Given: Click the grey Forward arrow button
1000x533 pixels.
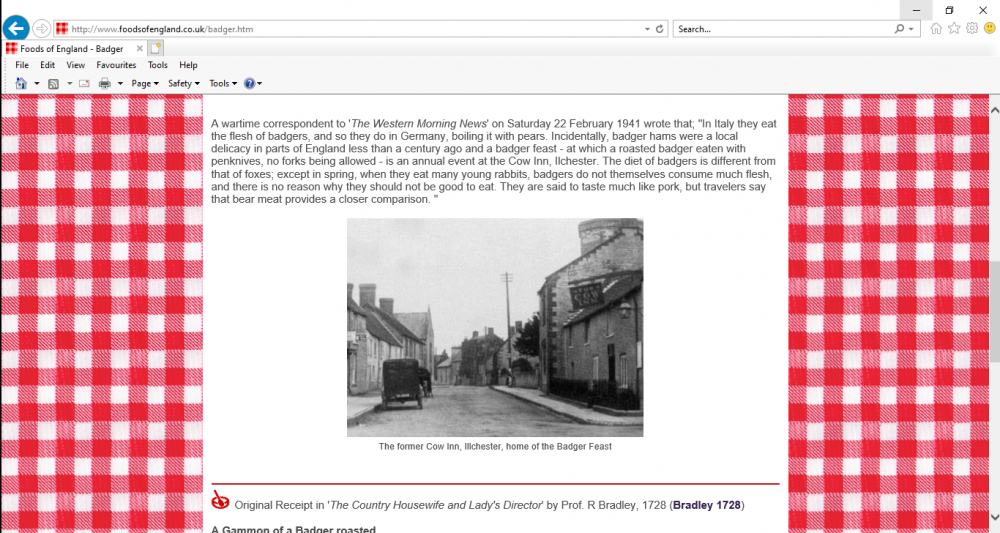Looking at the screenshot, I should [x=41, y=29].
